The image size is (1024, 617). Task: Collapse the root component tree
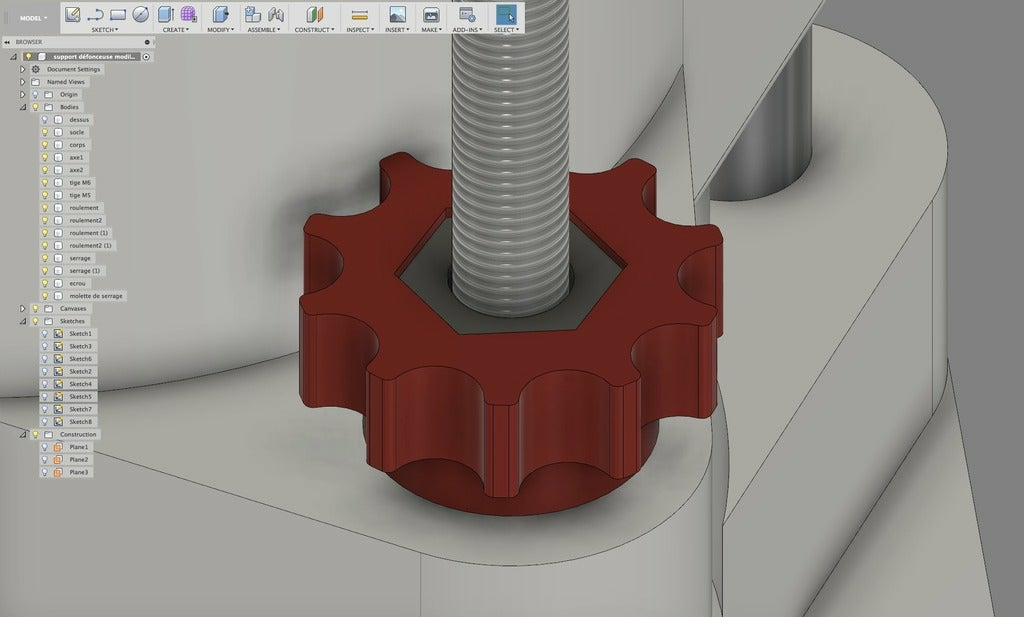[x=13, y=57]
